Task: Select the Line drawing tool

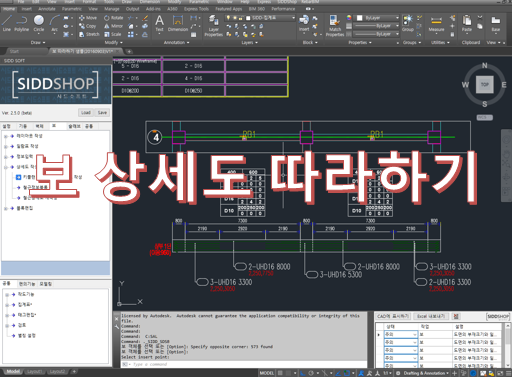Action: point(7,23)
